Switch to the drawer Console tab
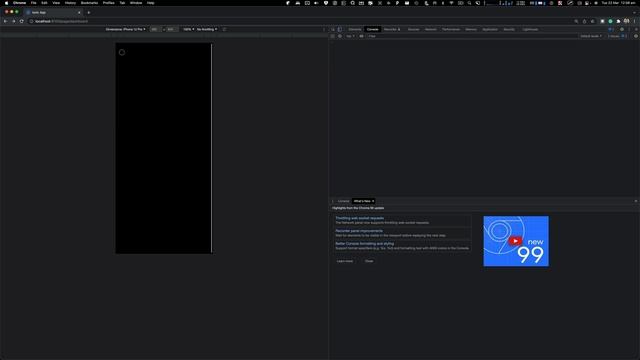640x360 pixels. [x=343, y=201]
